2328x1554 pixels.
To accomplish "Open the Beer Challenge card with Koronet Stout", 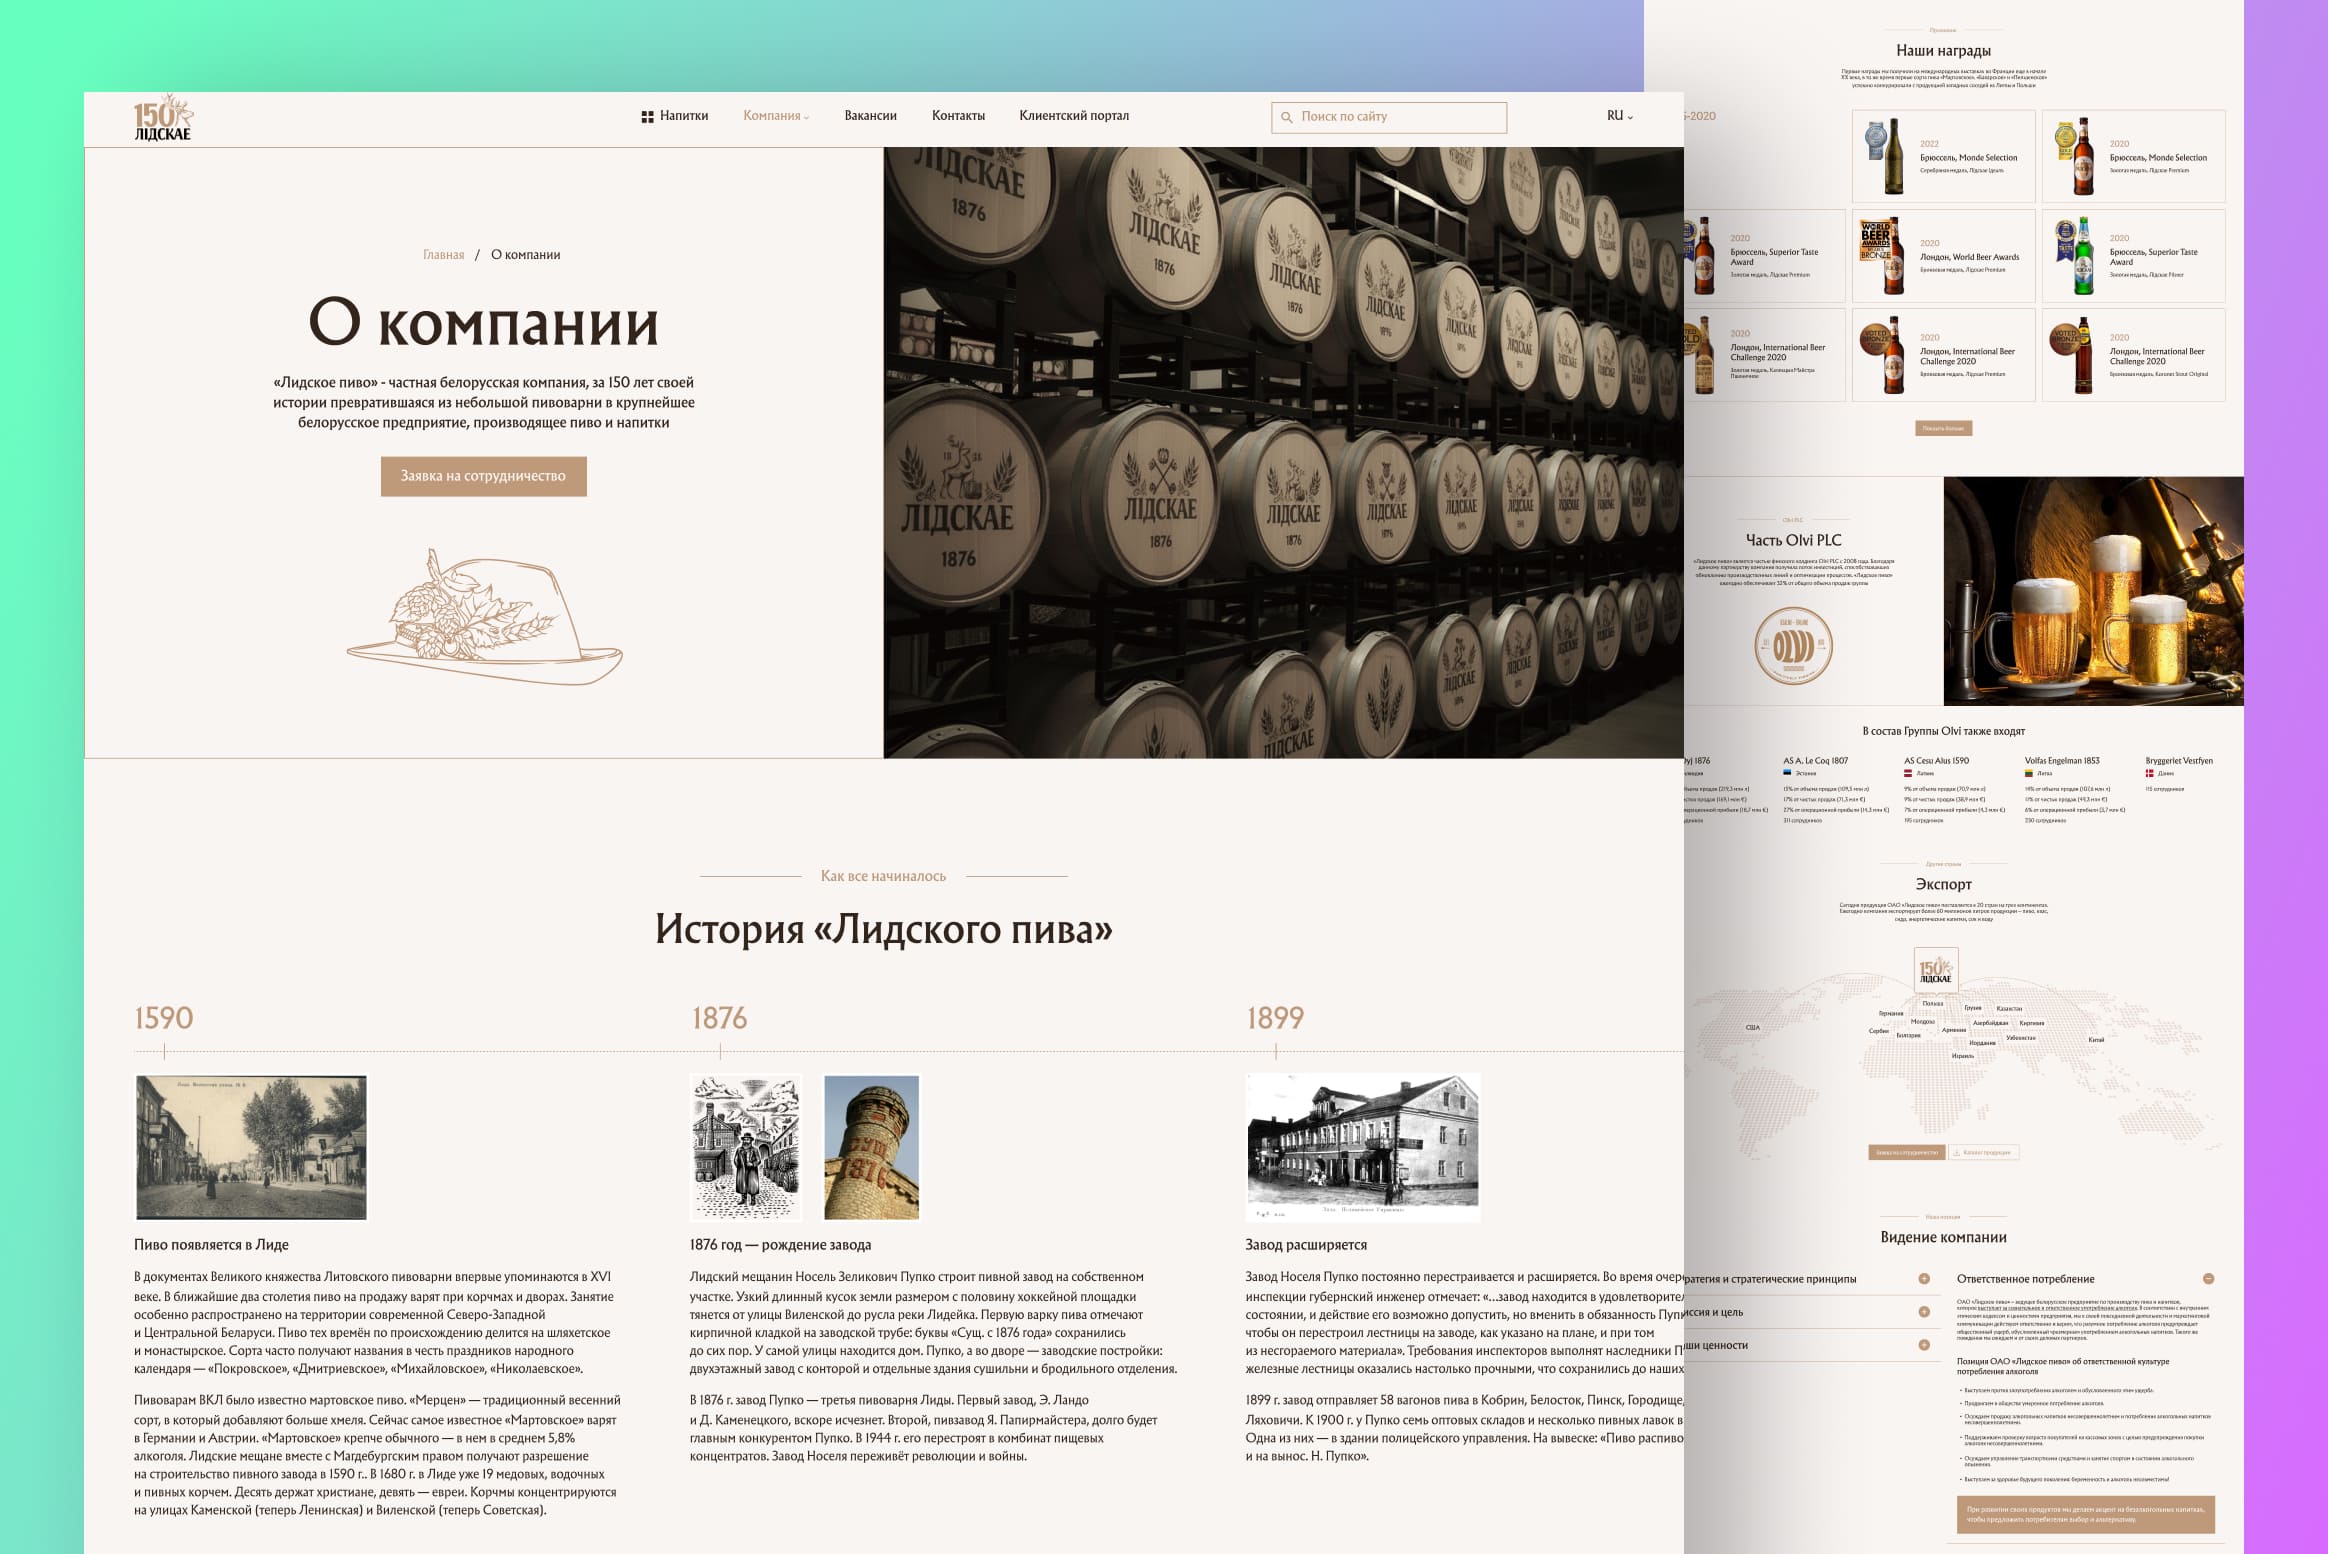I will [x=2133, y=354].
